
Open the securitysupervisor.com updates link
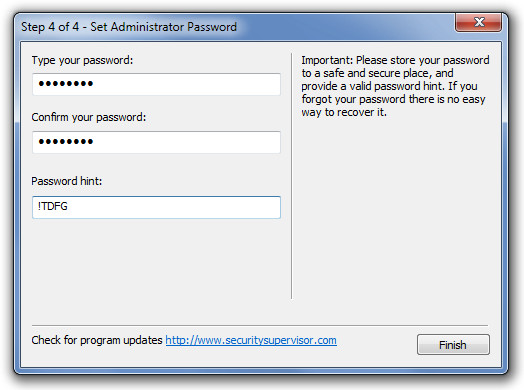(251, 340)
